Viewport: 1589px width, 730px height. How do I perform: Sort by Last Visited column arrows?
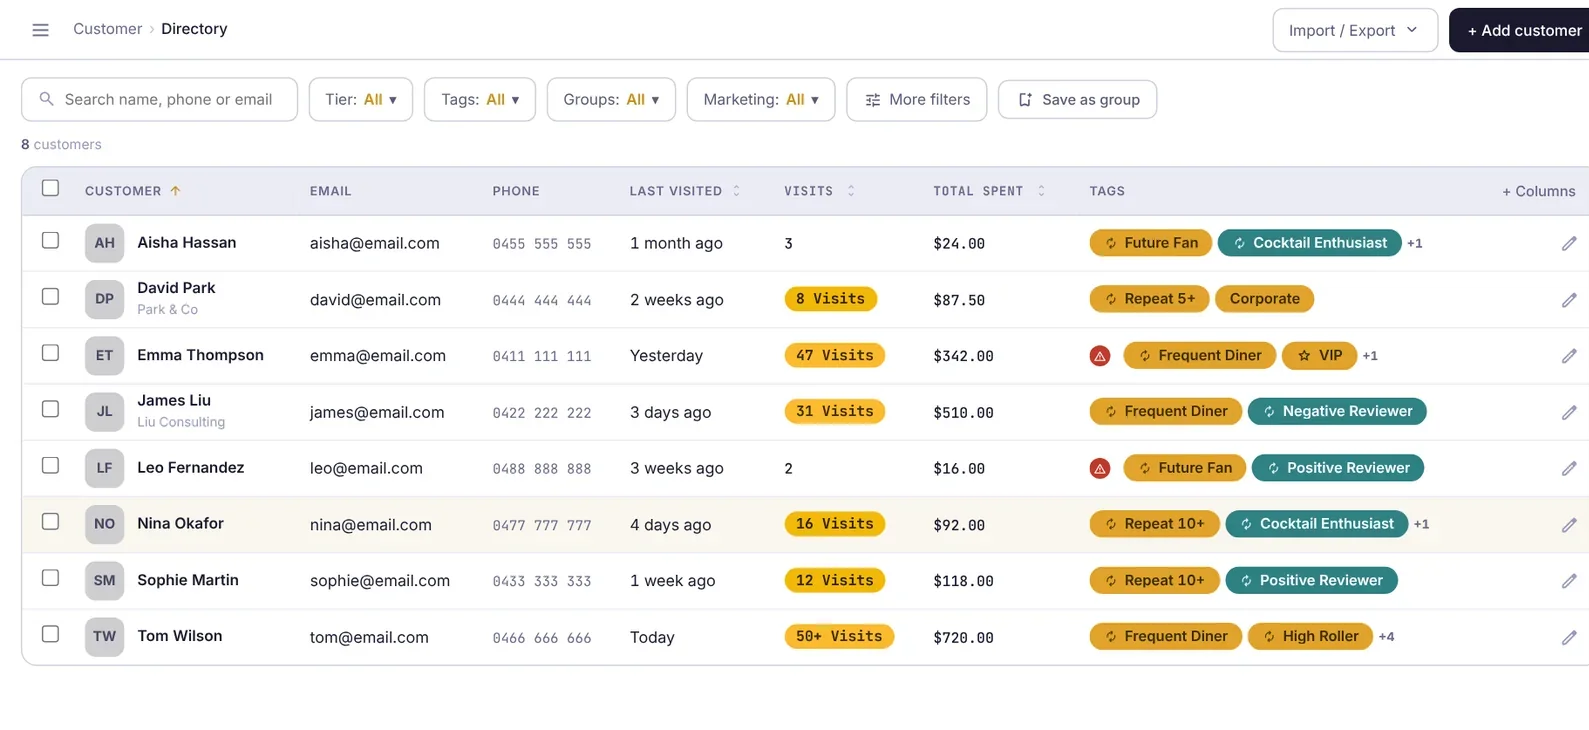click(737, 191)
